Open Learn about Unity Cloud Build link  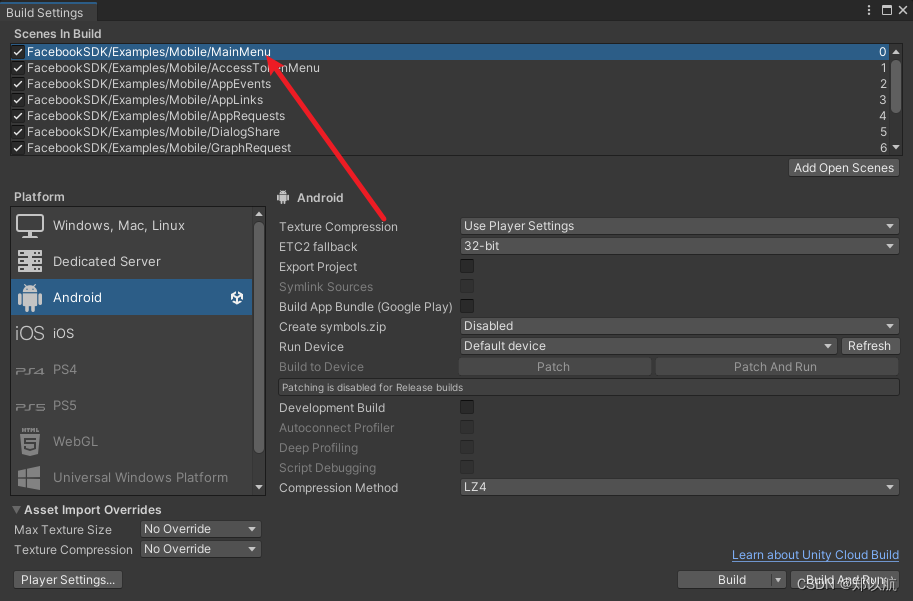pyautogui.click(x=815, y=555)
